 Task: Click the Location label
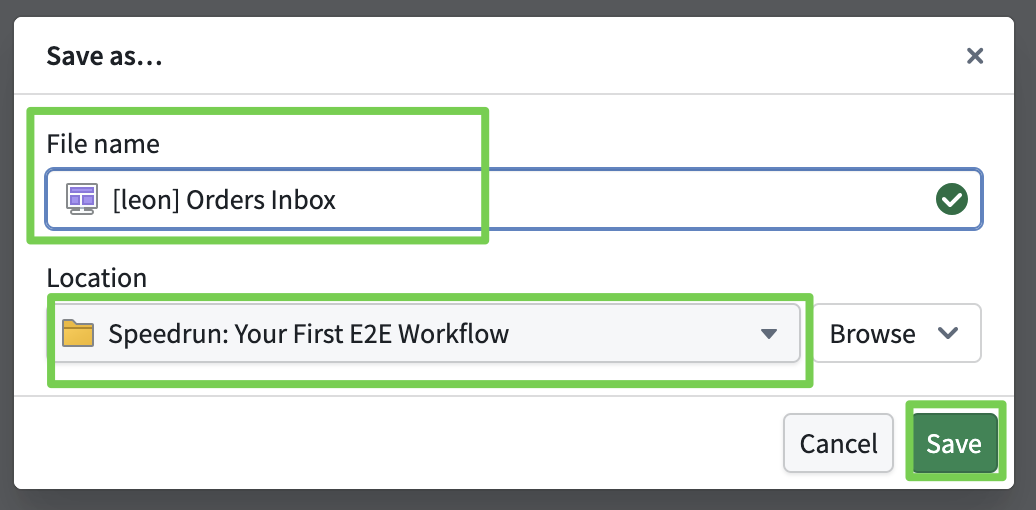(96, 278)
